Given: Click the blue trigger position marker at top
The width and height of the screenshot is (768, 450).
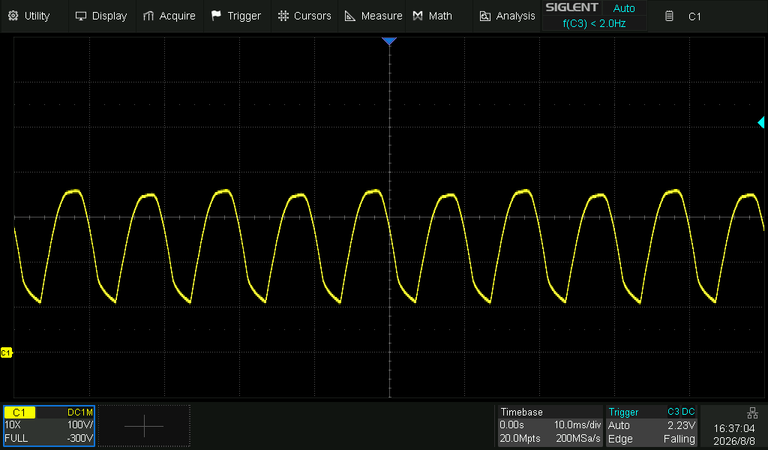Looking at the screenshot, I should point(389,41).
